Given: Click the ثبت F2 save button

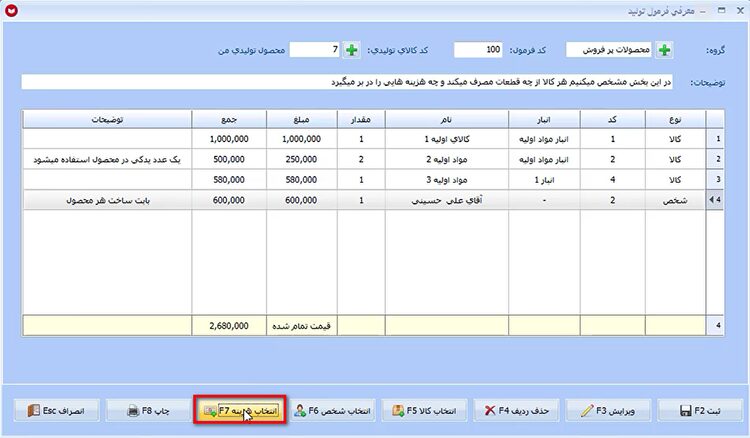Looking at the screenshot, I should click(x=700, y=411).
